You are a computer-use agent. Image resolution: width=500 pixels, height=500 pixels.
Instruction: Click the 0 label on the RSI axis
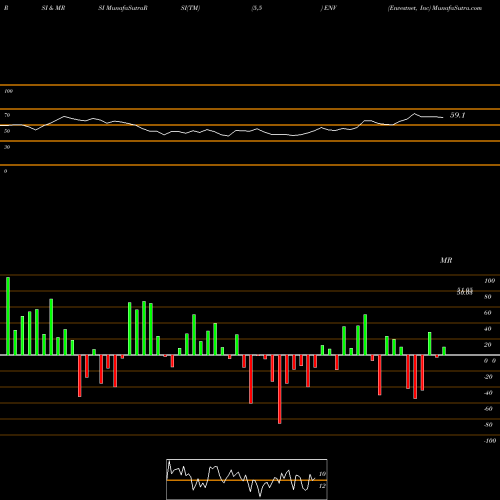point(5,171)
